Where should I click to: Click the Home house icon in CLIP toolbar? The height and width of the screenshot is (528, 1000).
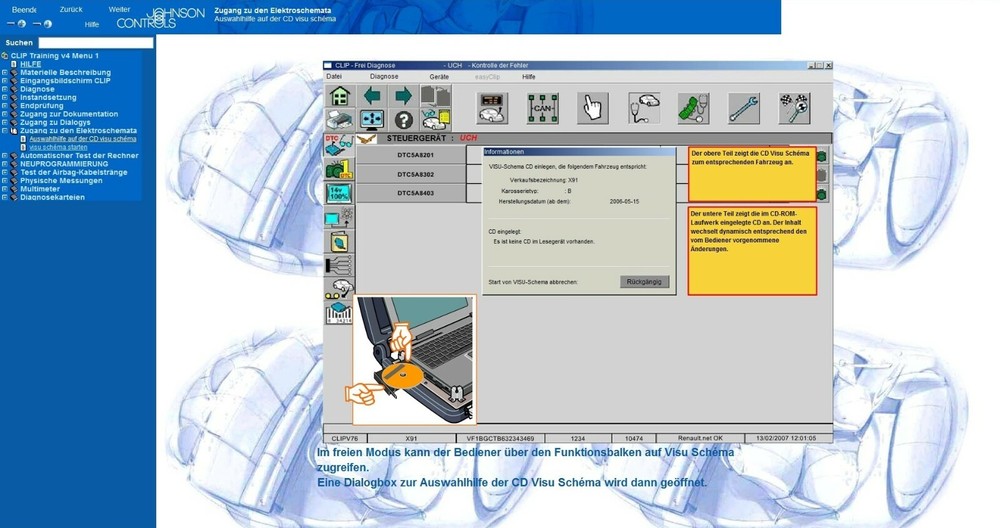(x=340, y=96)
